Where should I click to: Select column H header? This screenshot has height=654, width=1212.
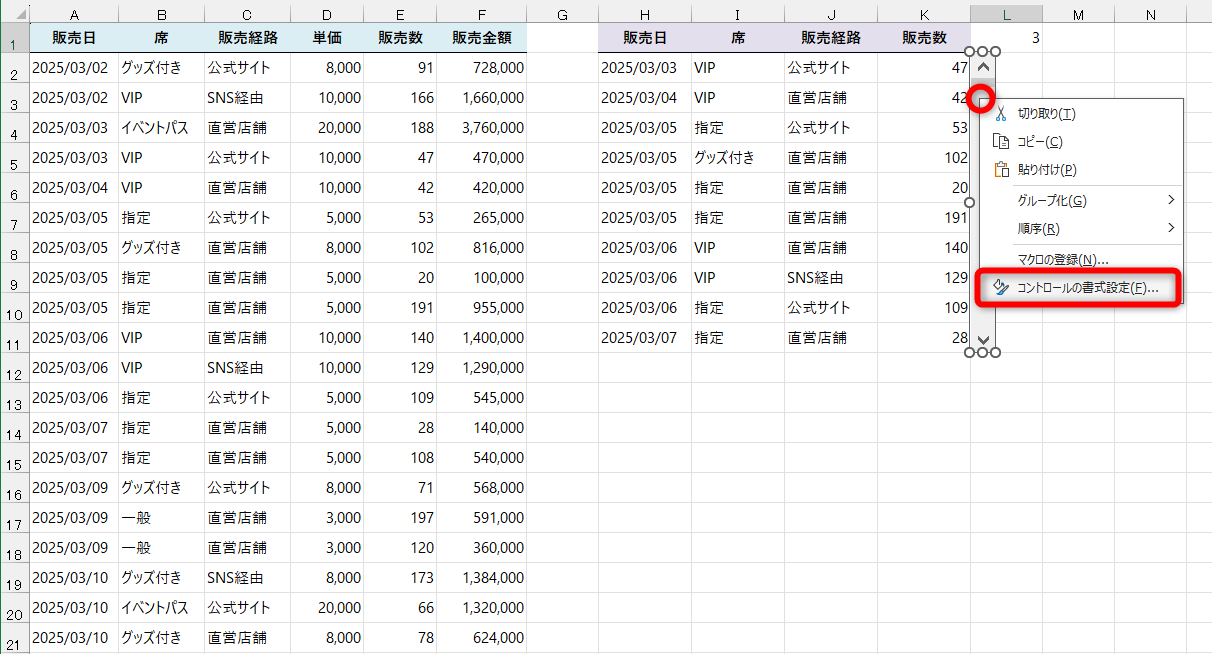point(644,14)
